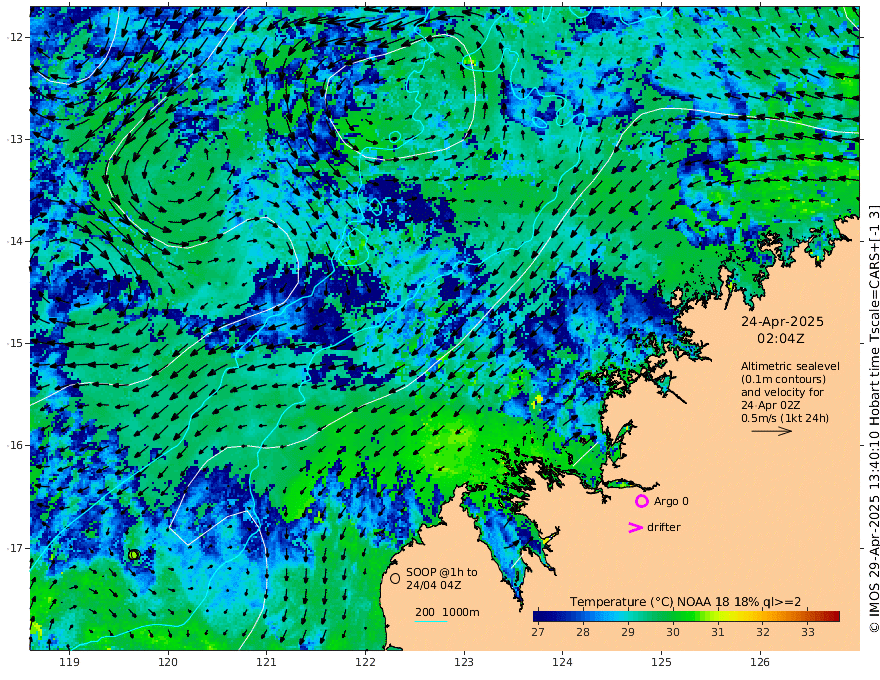Click latitude axis label -12
Viewport: 880px width, 680px height.
coord(16,37)
